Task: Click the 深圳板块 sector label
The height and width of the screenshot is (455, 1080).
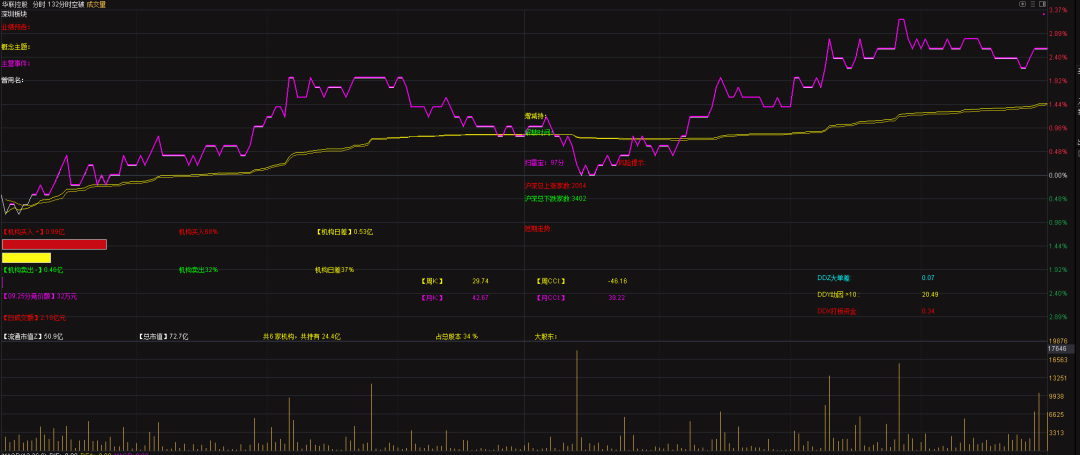Action: coord(14,15)
